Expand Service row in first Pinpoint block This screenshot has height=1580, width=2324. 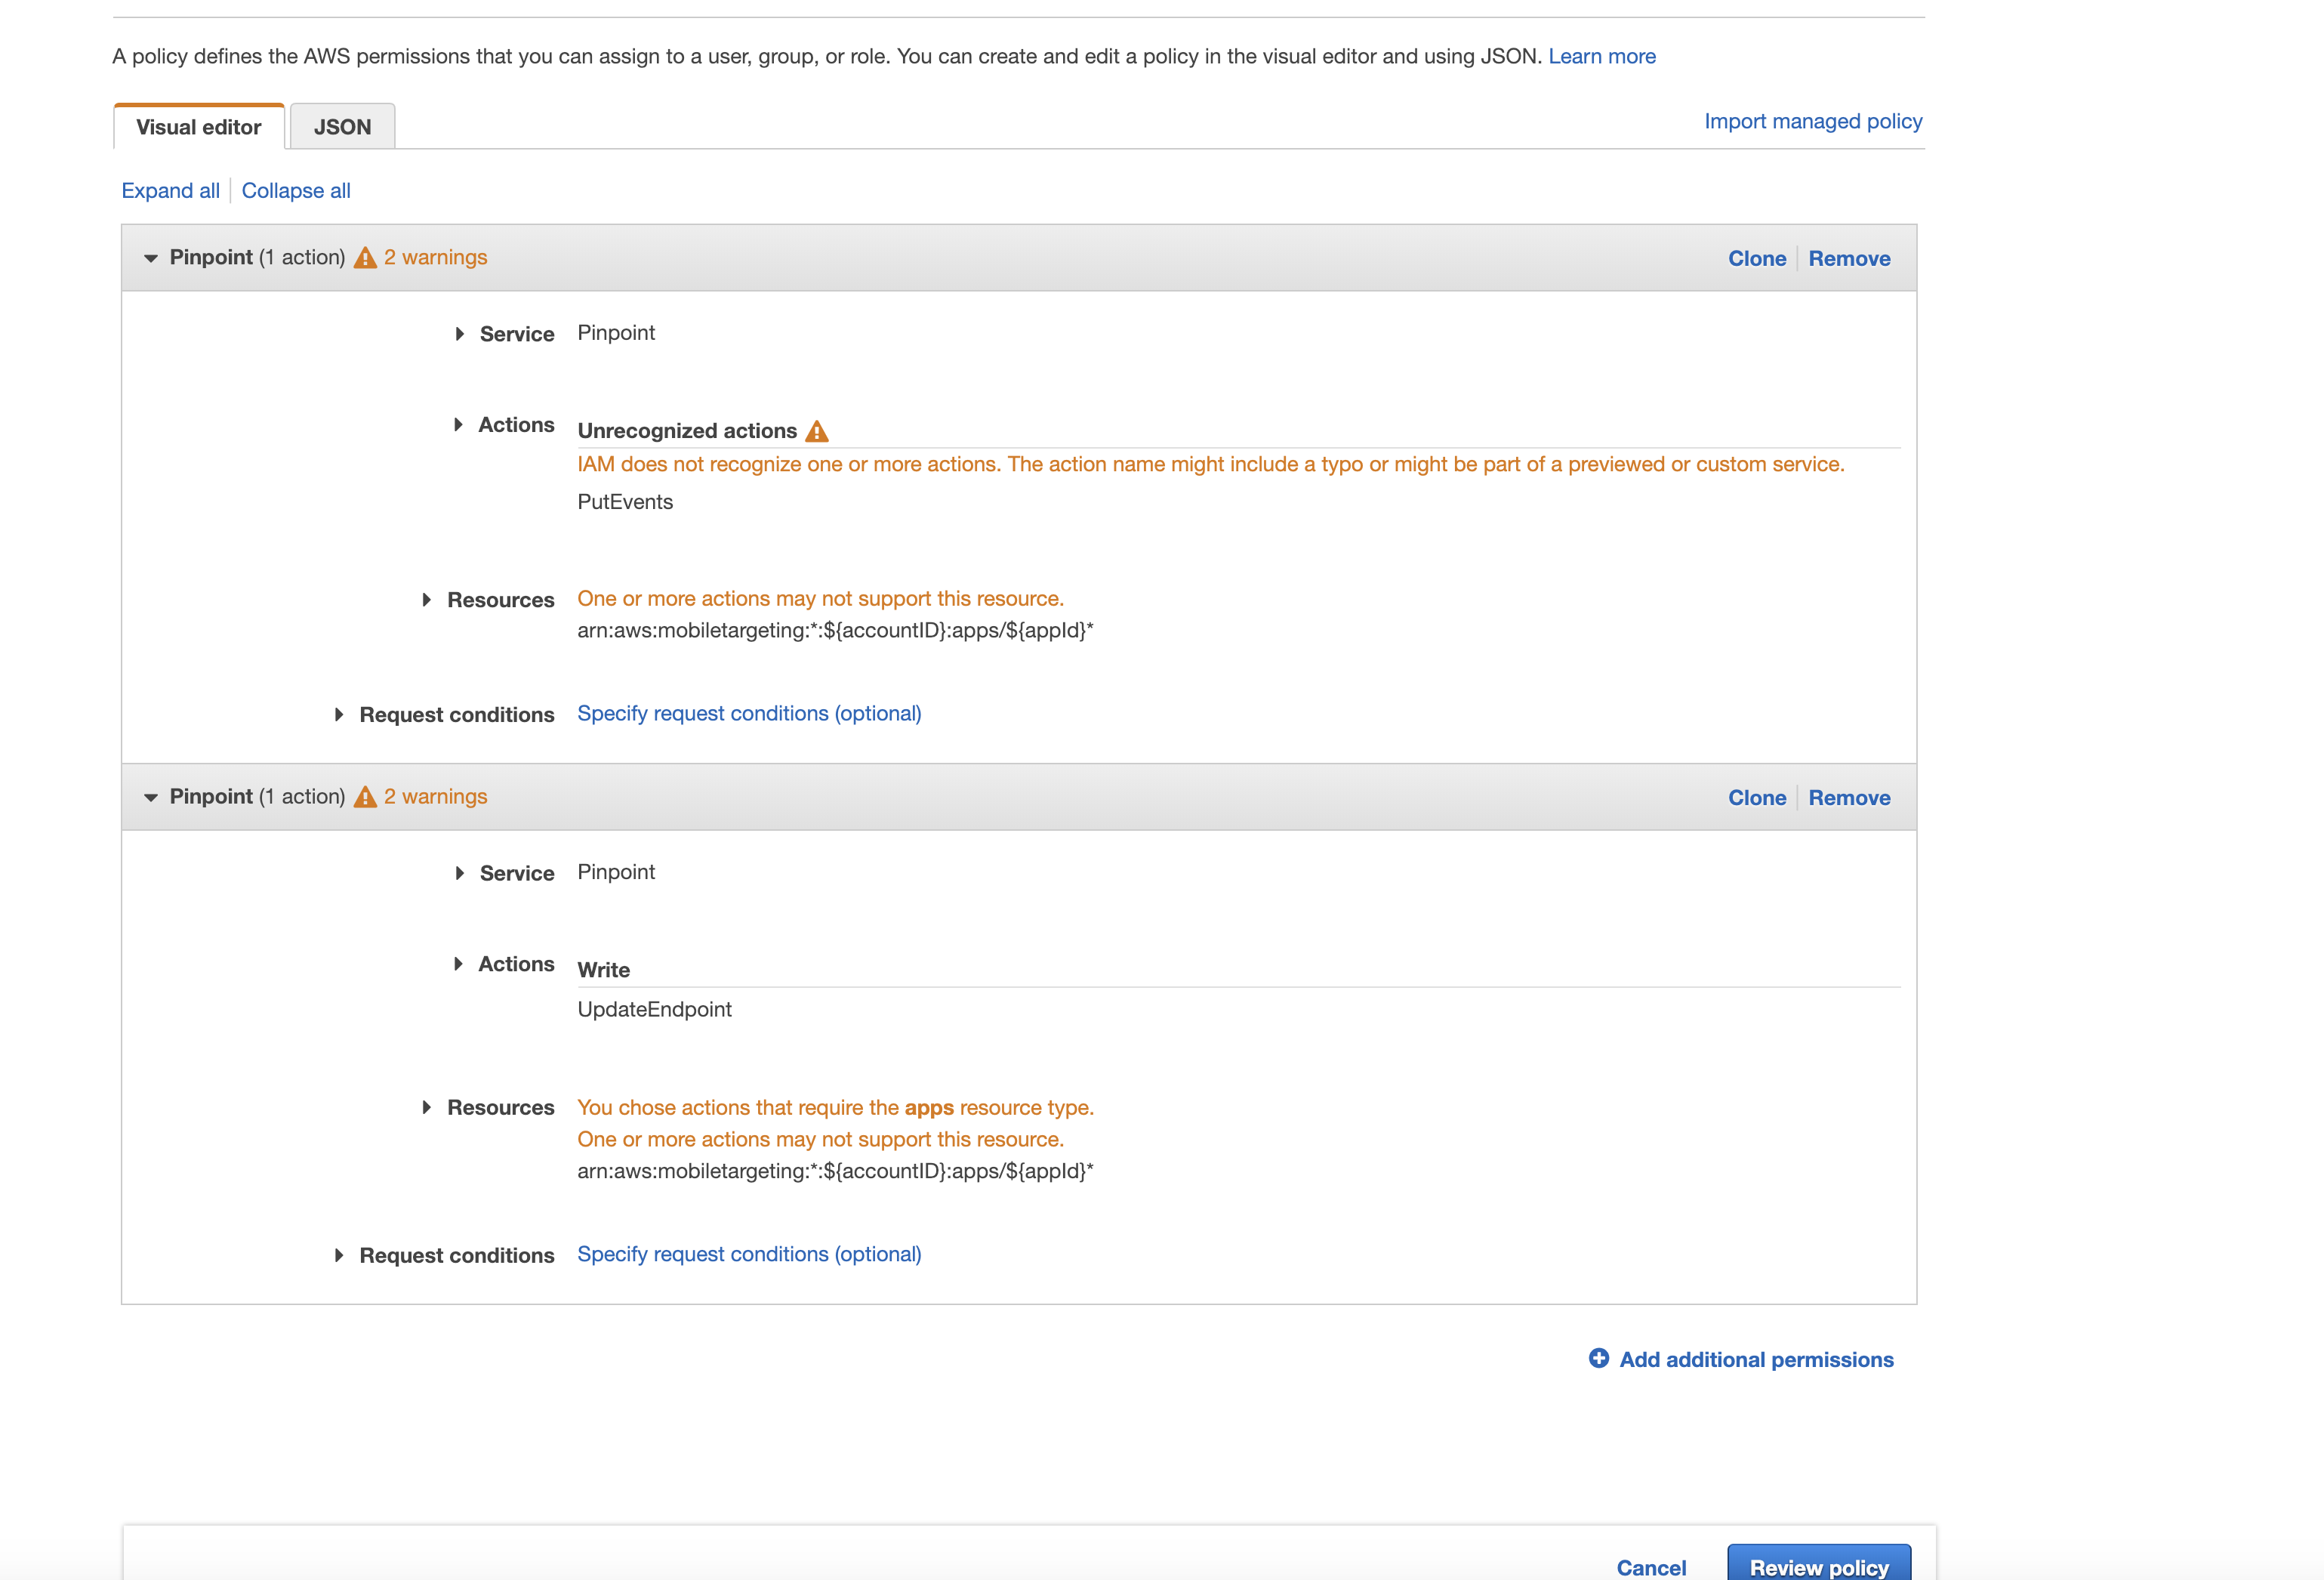(459, 334)
